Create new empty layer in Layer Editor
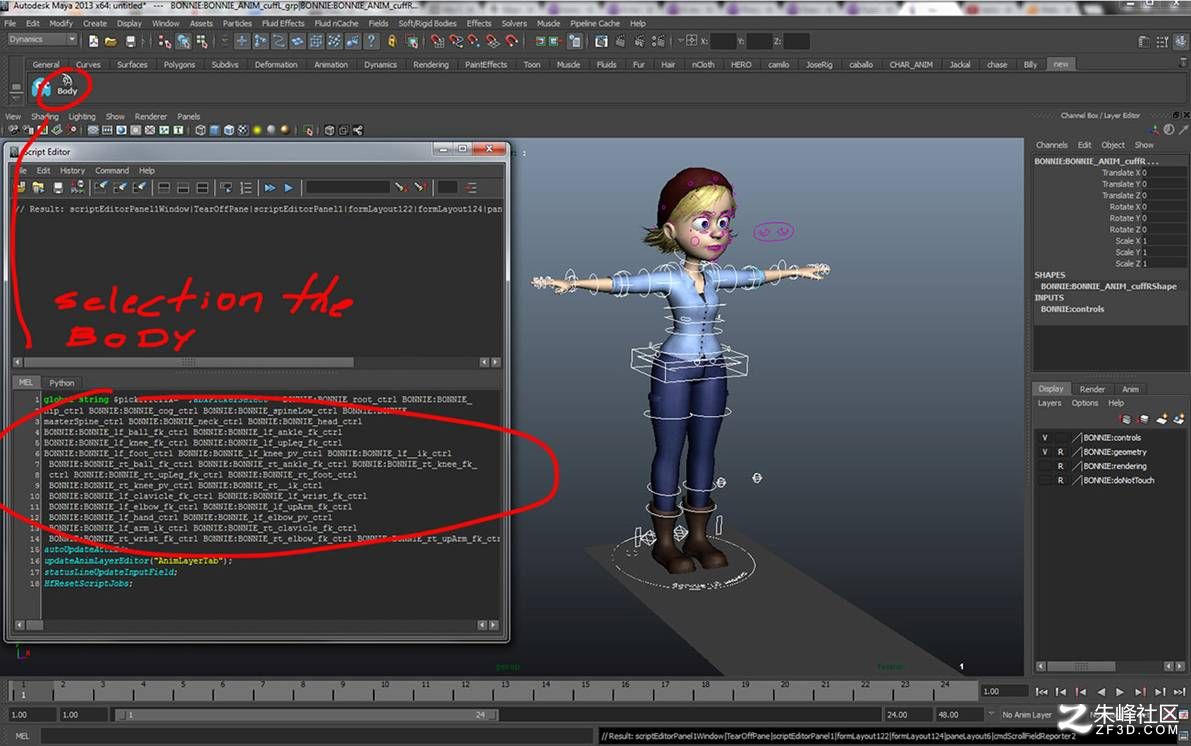 (x=1161, y=419)
